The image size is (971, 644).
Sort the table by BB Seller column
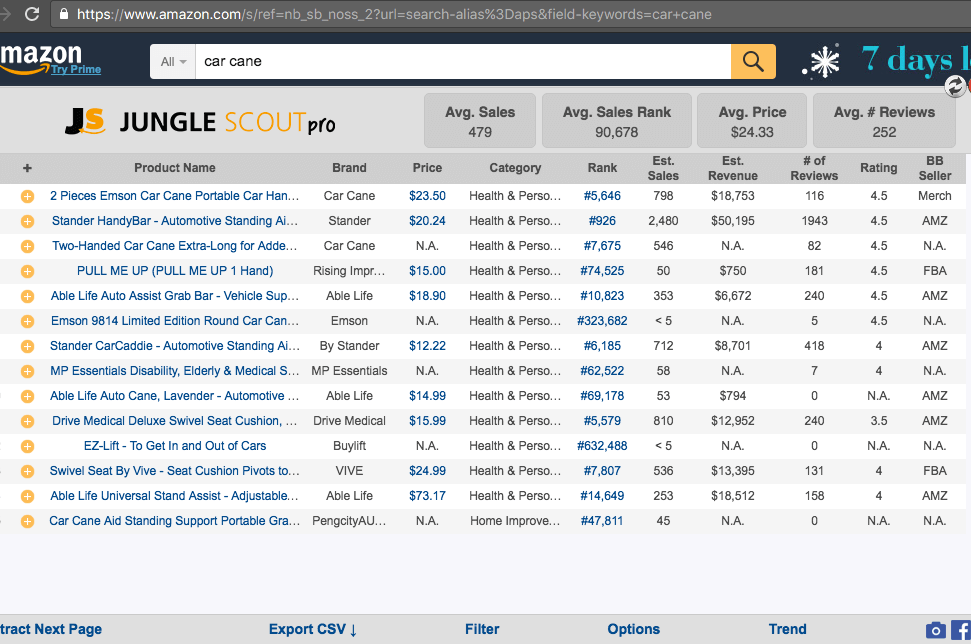[935, 168]
